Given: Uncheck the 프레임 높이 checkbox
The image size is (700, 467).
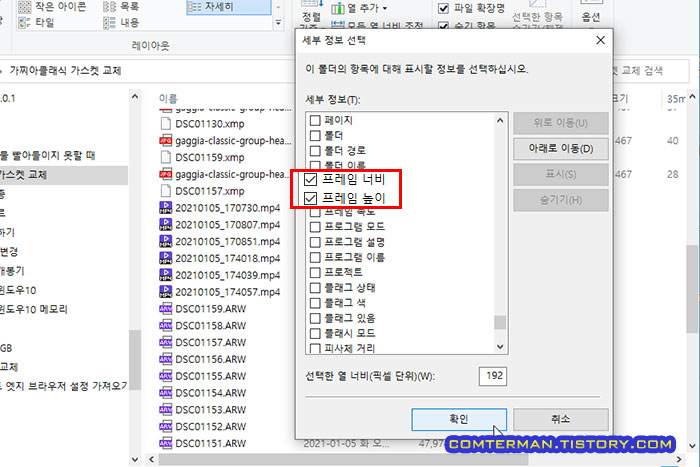Looking at the screenshot, I should [x=310, y=198].
